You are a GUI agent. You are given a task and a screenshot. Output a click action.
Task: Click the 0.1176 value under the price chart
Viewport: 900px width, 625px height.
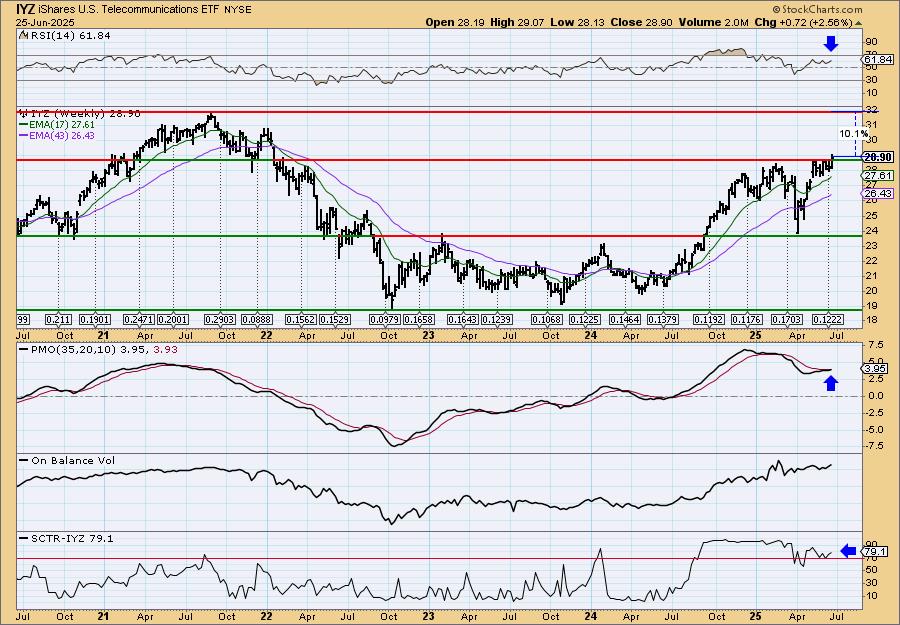747,320
